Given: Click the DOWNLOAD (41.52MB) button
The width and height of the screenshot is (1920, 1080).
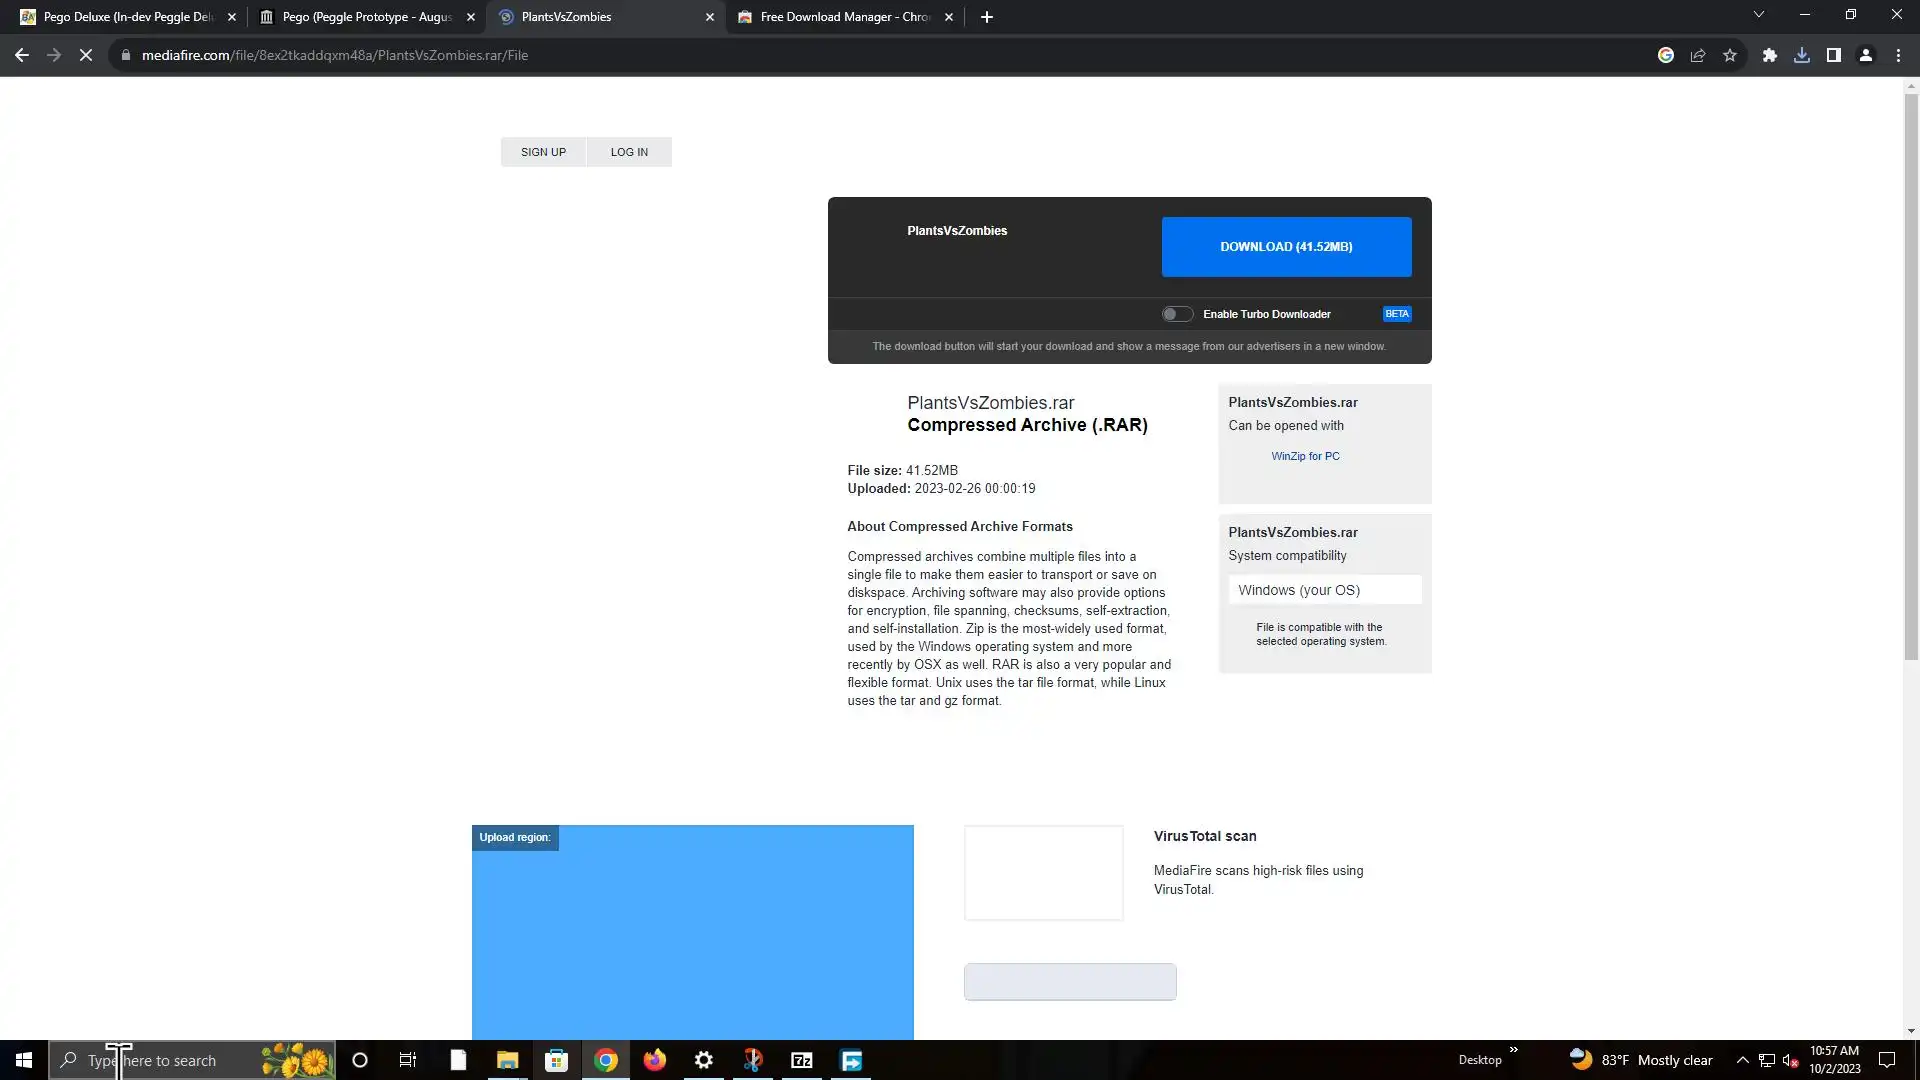Looking at the screenshot, I should [1286, 247].
